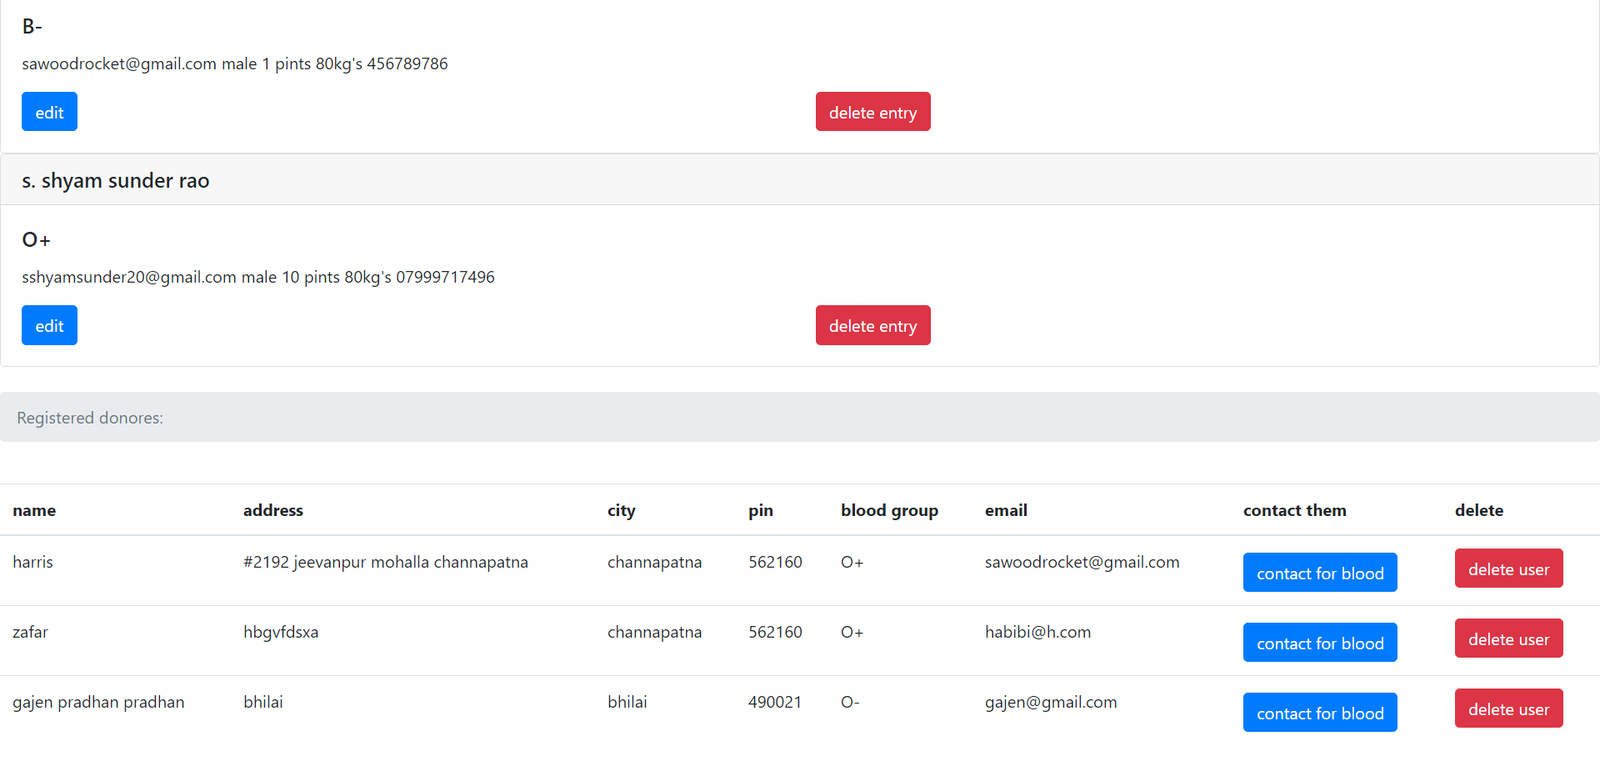Edit s. shyam sunder rao's entry
Image resolution: width=1600 pixels, height=762 pixels.
[x=49, y=326]
